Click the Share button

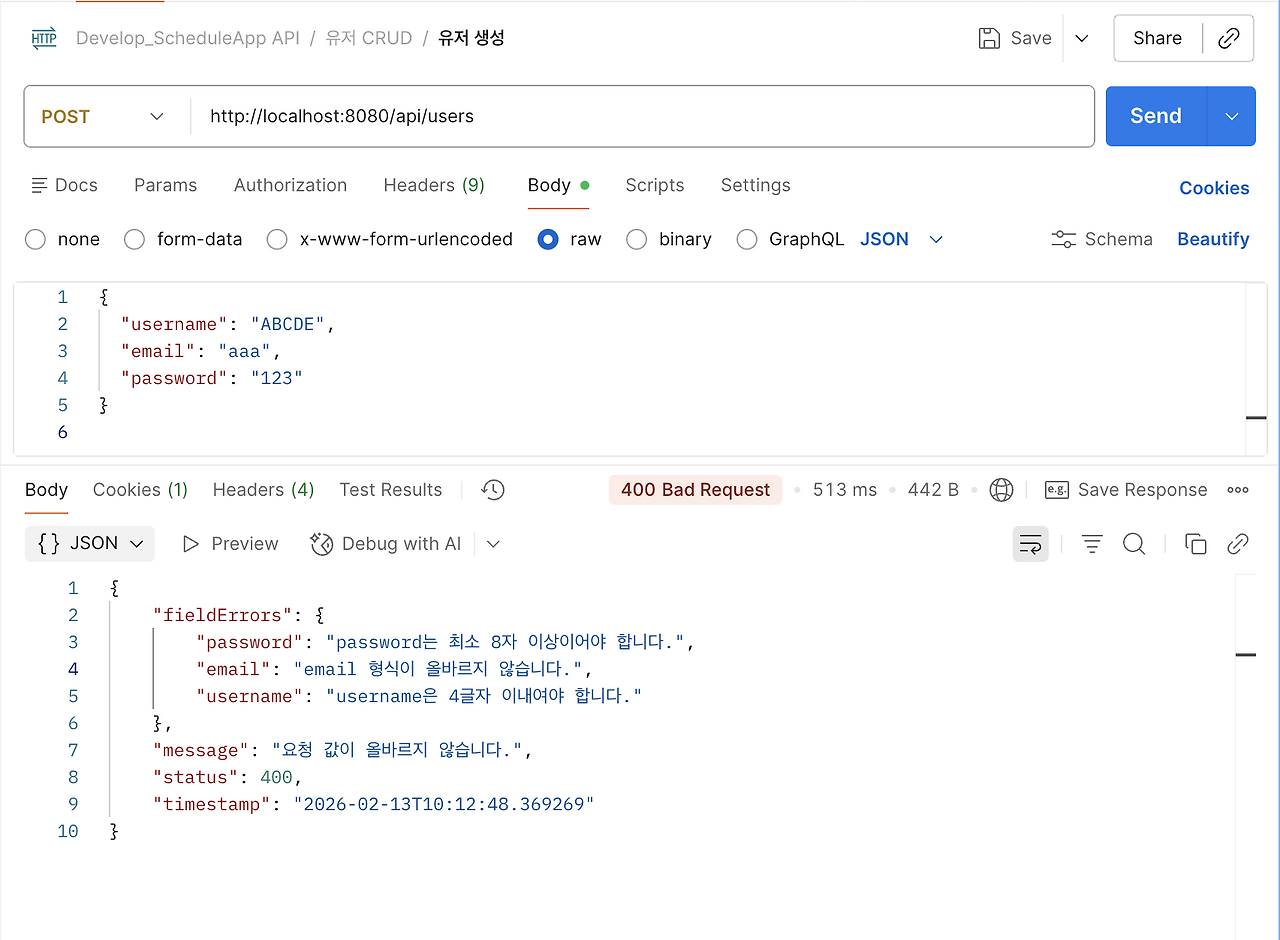pyautogui.click(x=1157, y=38)
